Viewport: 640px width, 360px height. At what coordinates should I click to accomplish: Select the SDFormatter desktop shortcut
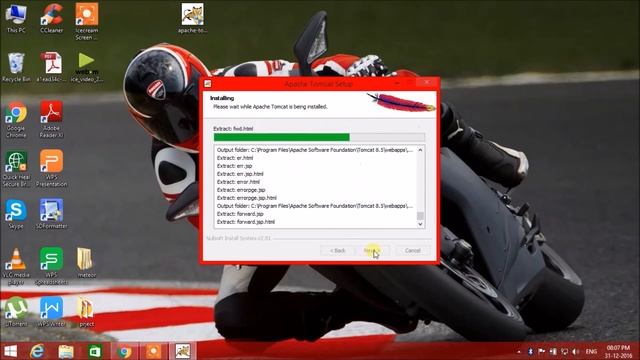[51, 214]
